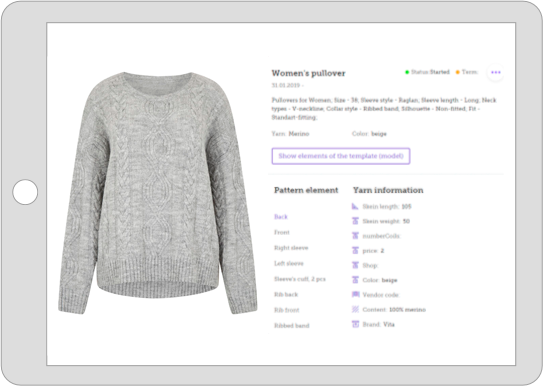This screenshot has height=386, width=543.
Task: Click the Color: beige text under description
Action: (x=369, y=134)
